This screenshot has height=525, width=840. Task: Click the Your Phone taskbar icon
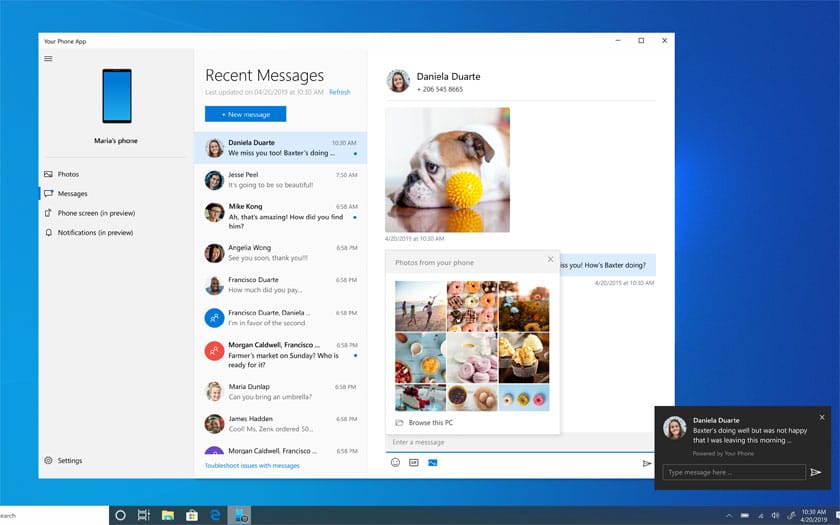click(x=239, y=515)
